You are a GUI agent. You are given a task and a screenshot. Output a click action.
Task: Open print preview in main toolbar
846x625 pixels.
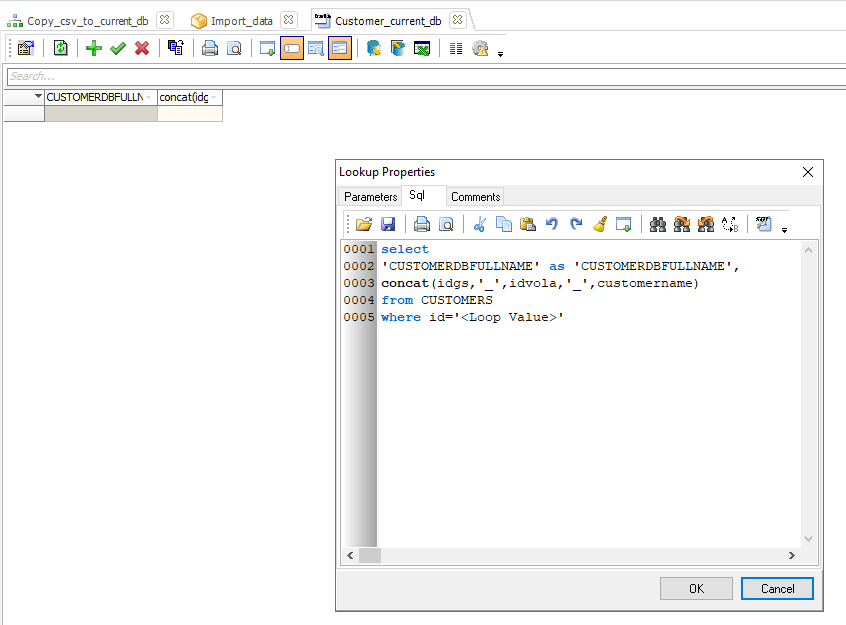click(x=234, y=49)
